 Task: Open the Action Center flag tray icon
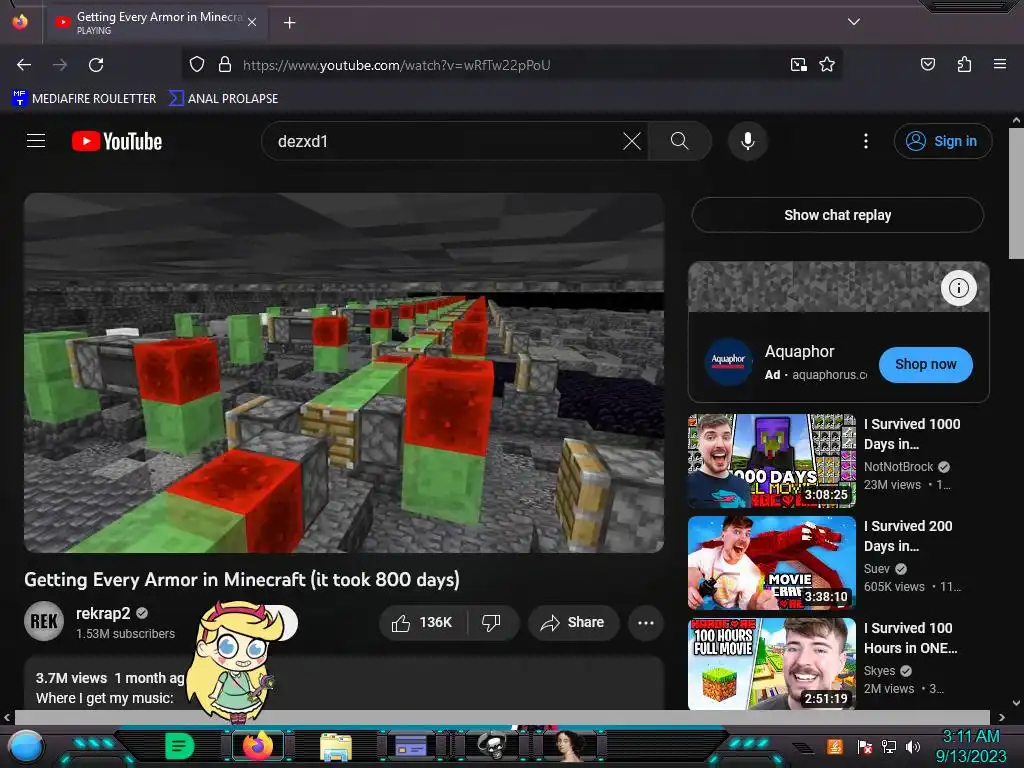864,746
